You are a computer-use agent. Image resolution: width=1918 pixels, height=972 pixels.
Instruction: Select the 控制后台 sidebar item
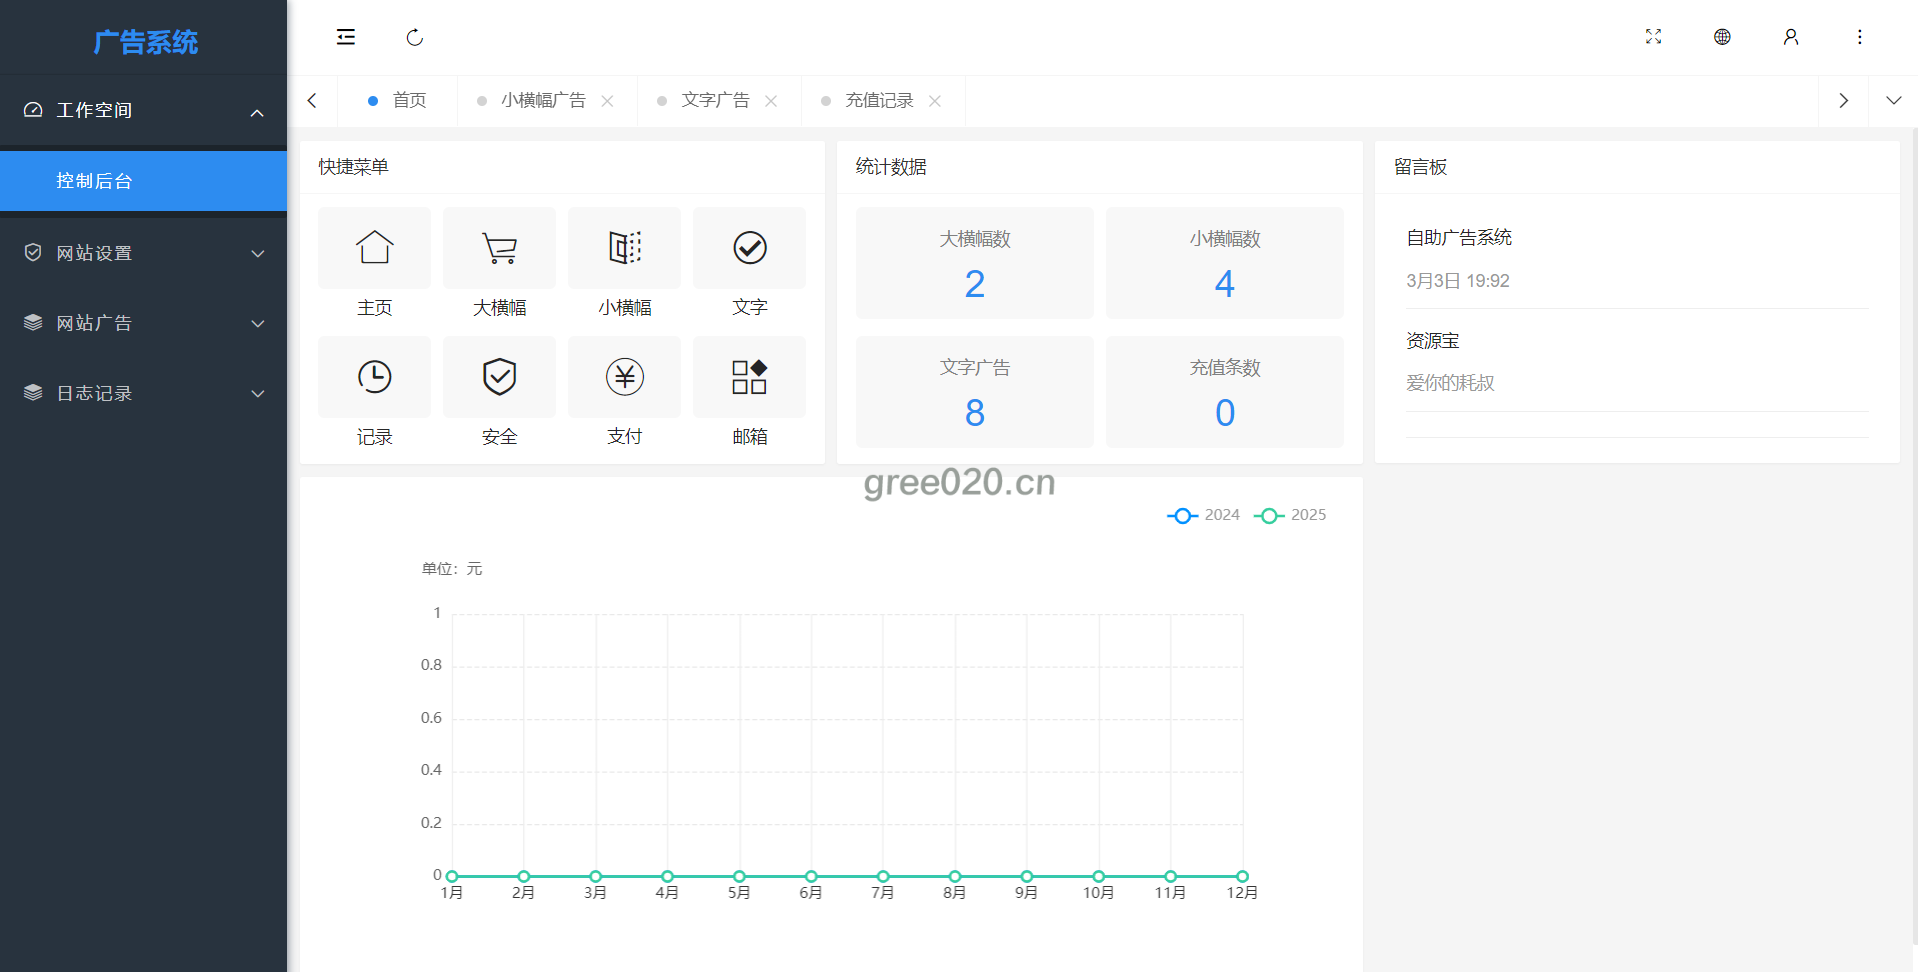click(x=143, y=181)
